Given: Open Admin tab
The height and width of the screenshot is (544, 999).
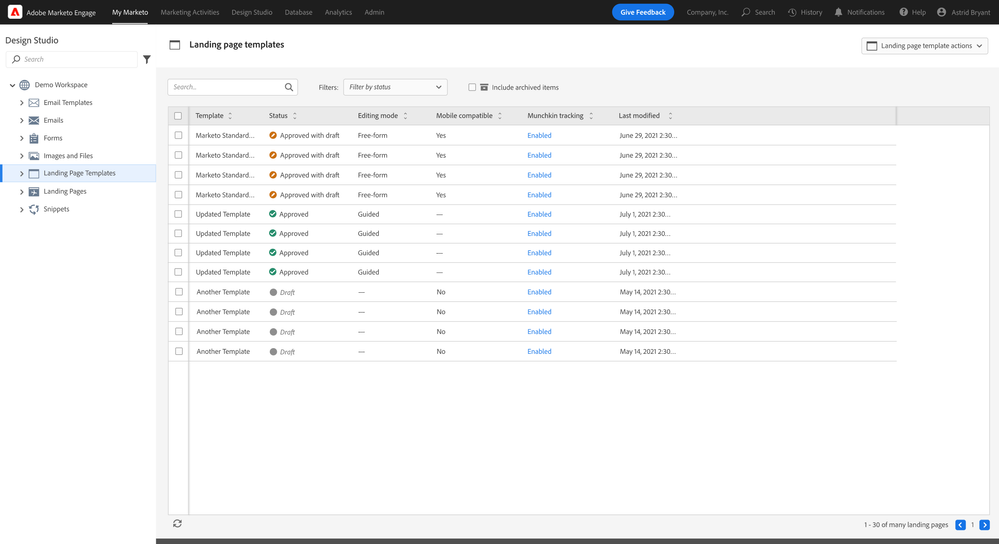Looking at the screenshot, I should pyautogui.click(x=374, y=12).
